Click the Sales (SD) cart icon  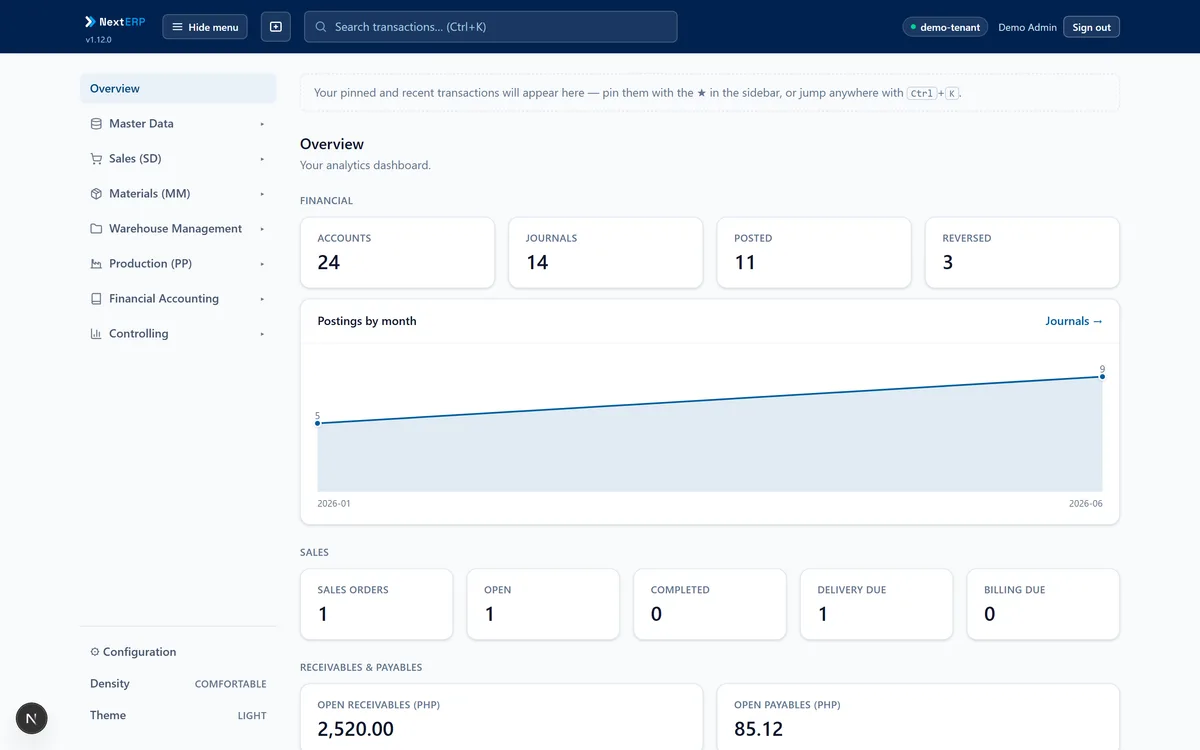pyautogui.click(x=96, y=159)
